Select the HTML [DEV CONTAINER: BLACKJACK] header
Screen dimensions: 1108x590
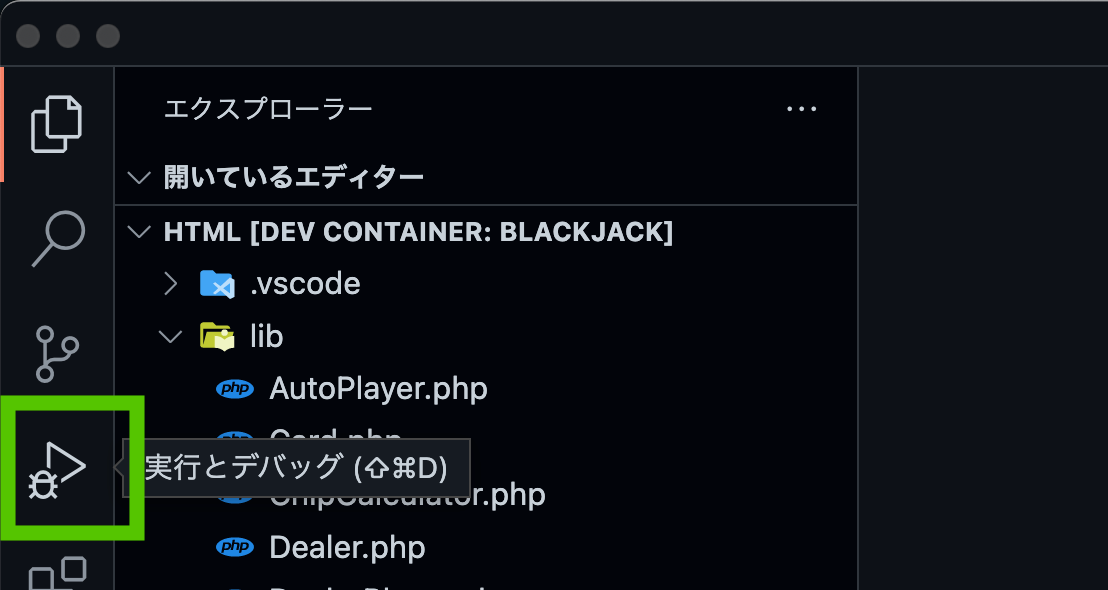point(420,231)
